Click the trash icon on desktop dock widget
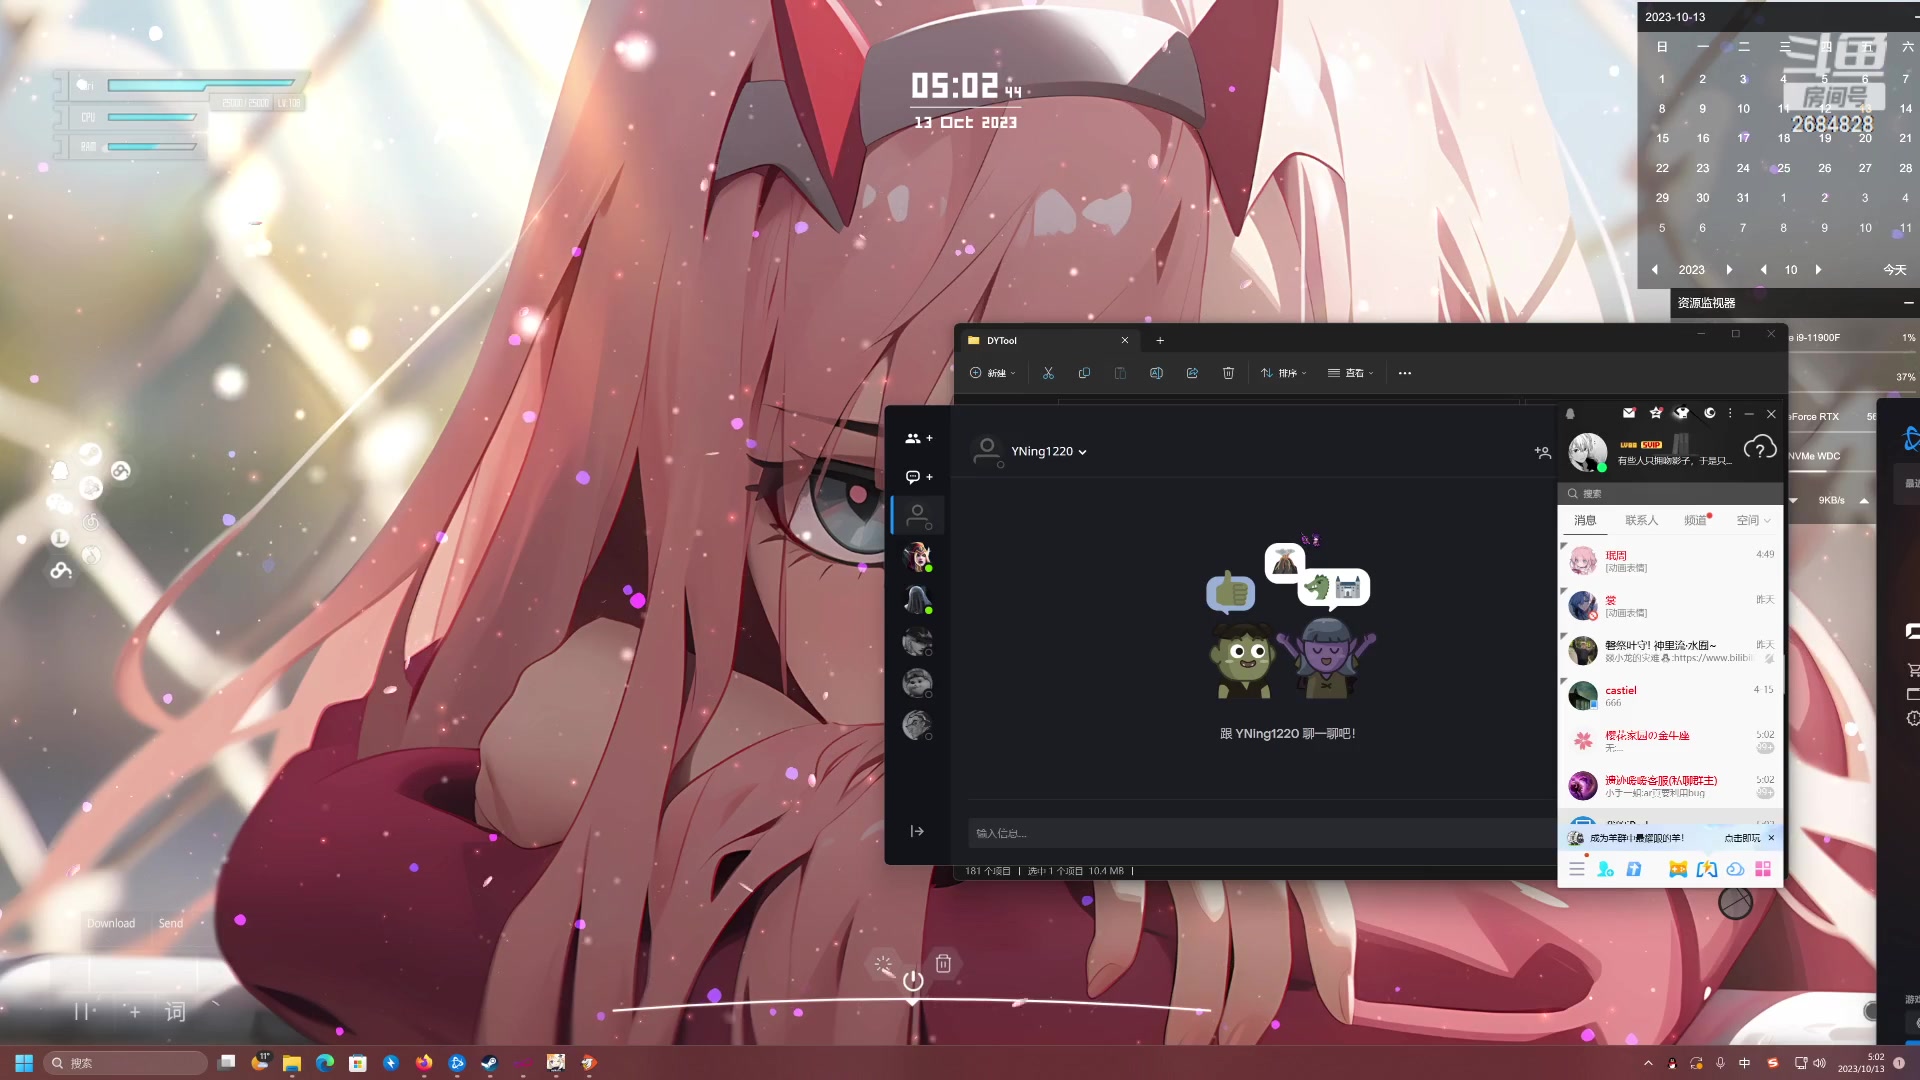 tap(943, 963)
